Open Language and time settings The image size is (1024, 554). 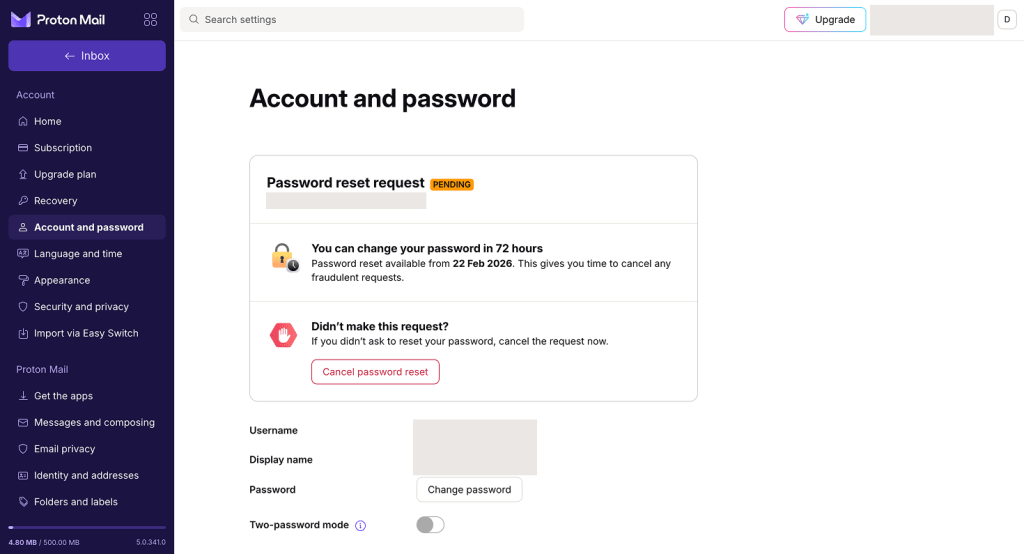[x=78, y=254]
